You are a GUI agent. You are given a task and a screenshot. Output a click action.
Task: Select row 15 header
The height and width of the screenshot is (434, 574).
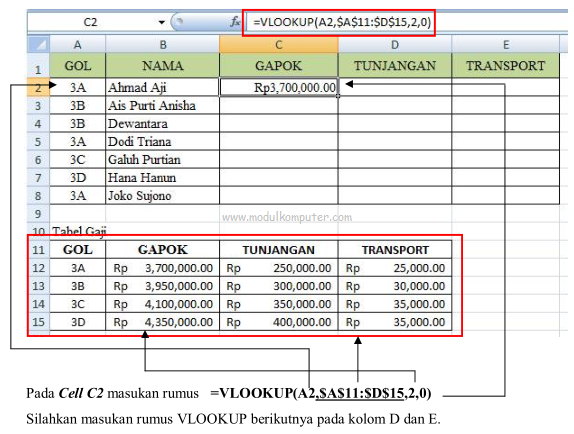point(38,322)
